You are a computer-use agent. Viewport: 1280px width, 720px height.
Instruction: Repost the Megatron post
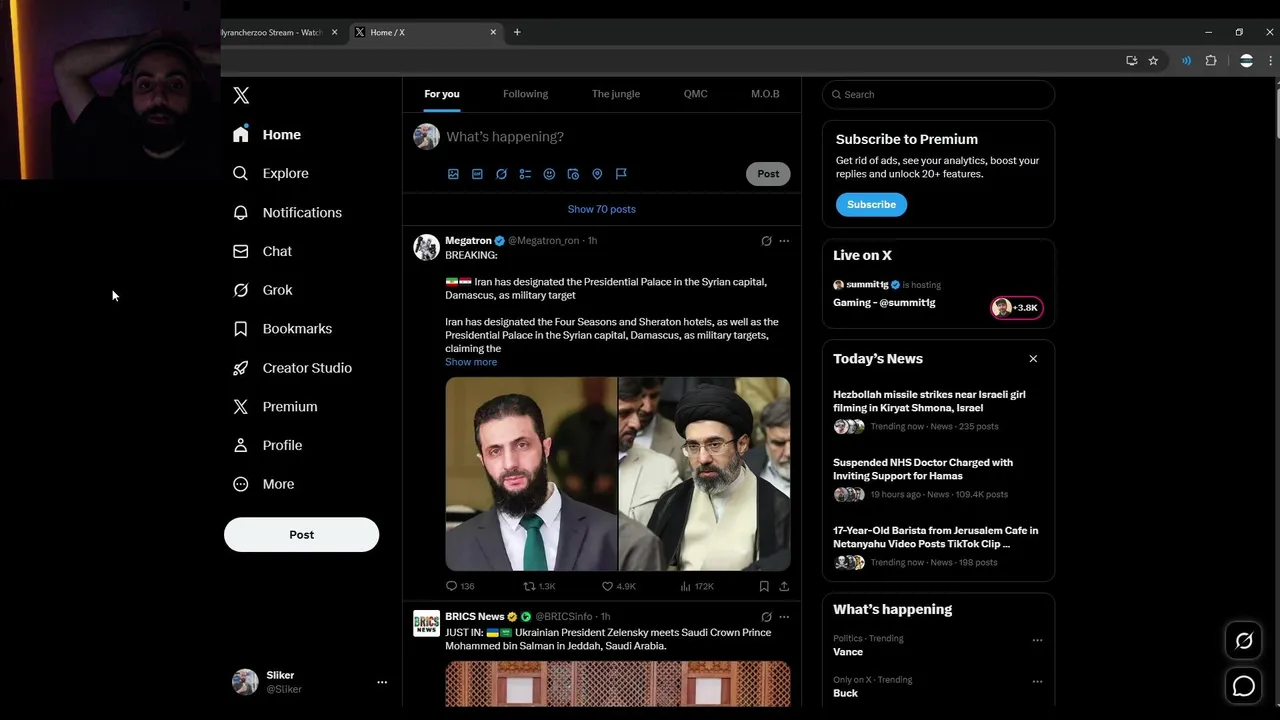[x=539, y=586]
